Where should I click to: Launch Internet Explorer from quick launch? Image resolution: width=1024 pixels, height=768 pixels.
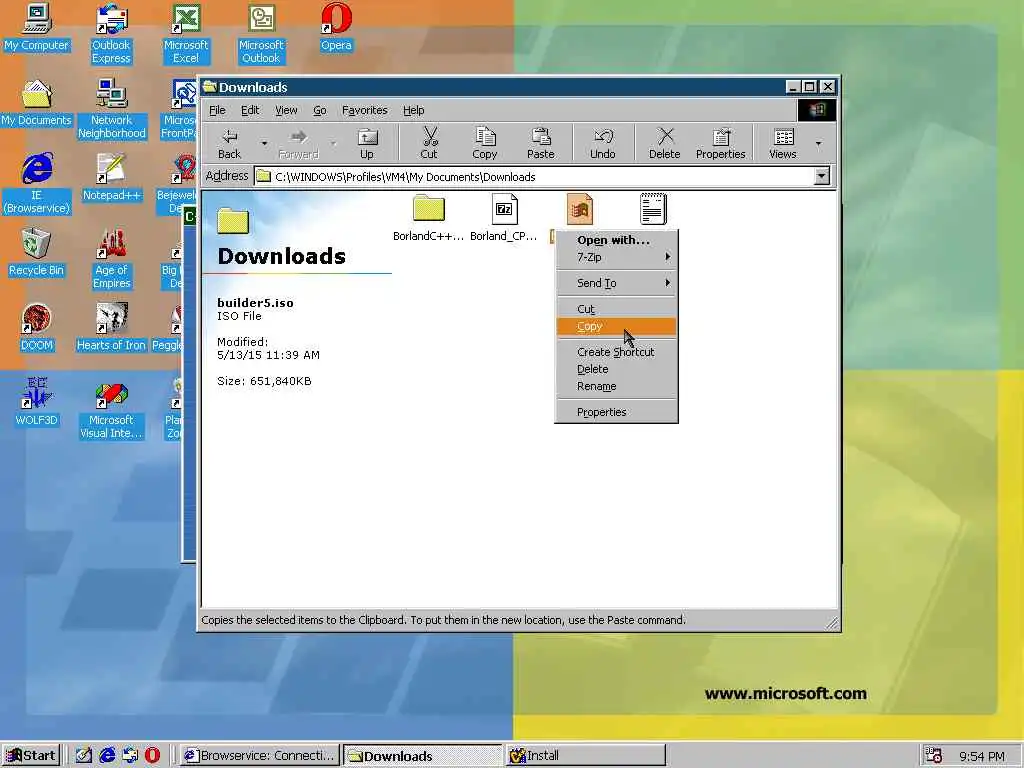tap(107, 756)
